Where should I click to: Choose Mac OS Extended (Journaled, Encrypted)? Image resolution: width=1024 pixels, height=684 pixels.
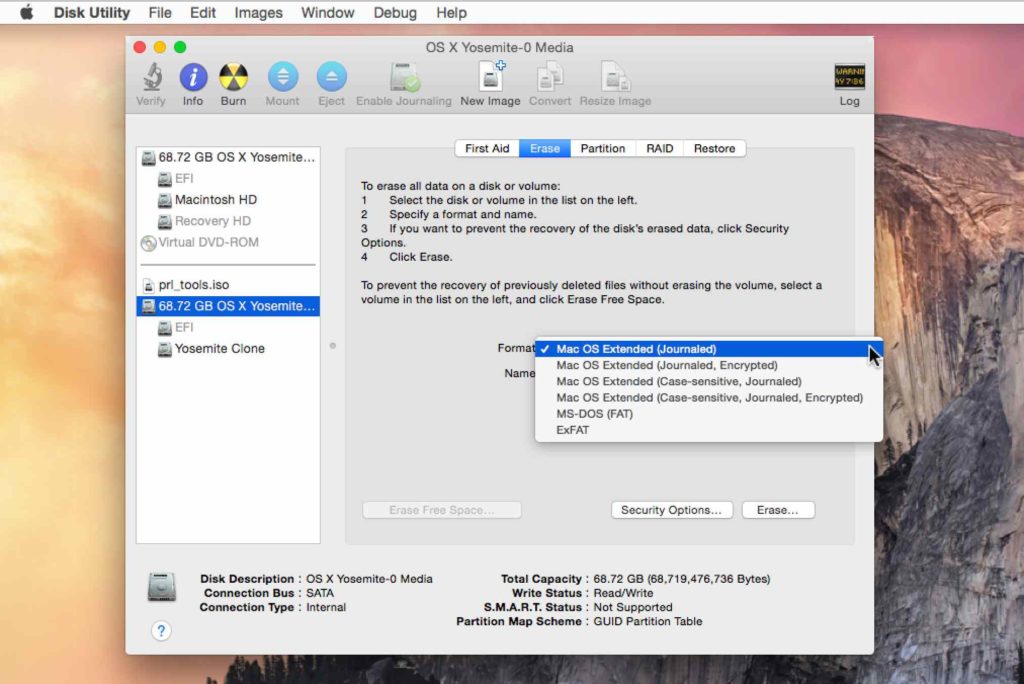click(x=709, y=365)
